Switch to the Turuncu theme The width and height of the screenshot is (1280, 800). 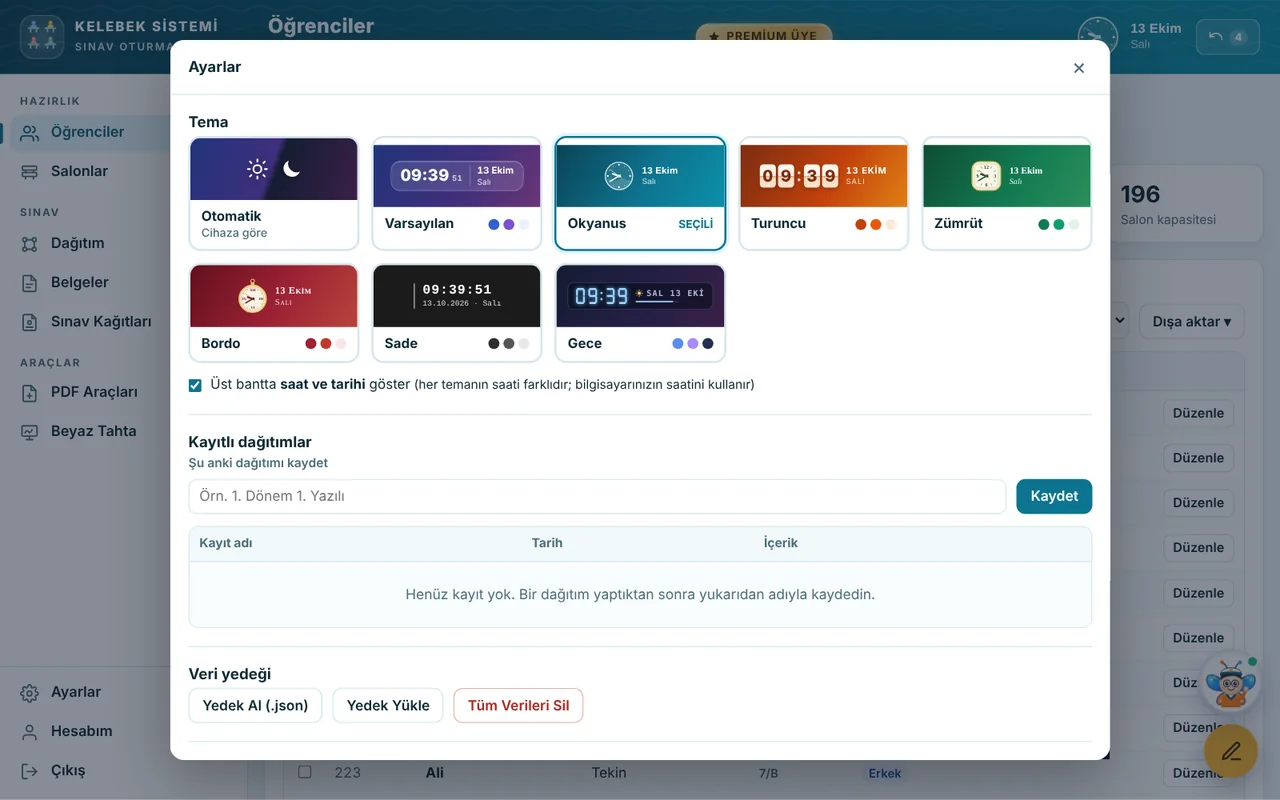coord(823,194)
